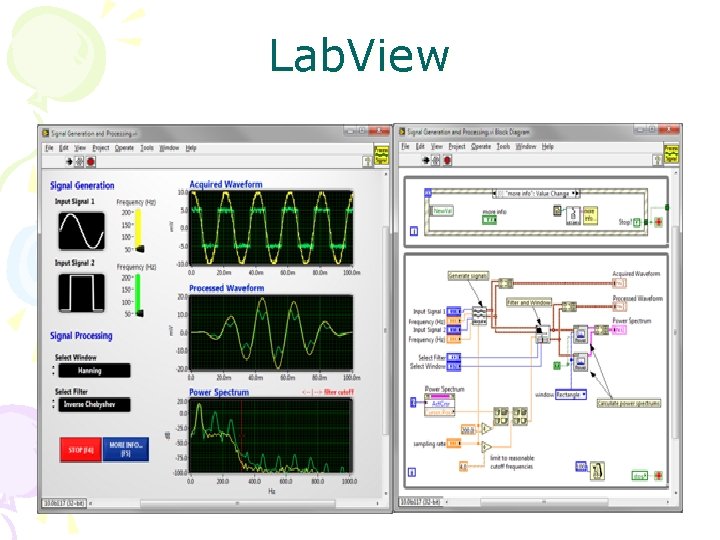Open the event case selector "more info: Value Change"

(x=535, y=194)
